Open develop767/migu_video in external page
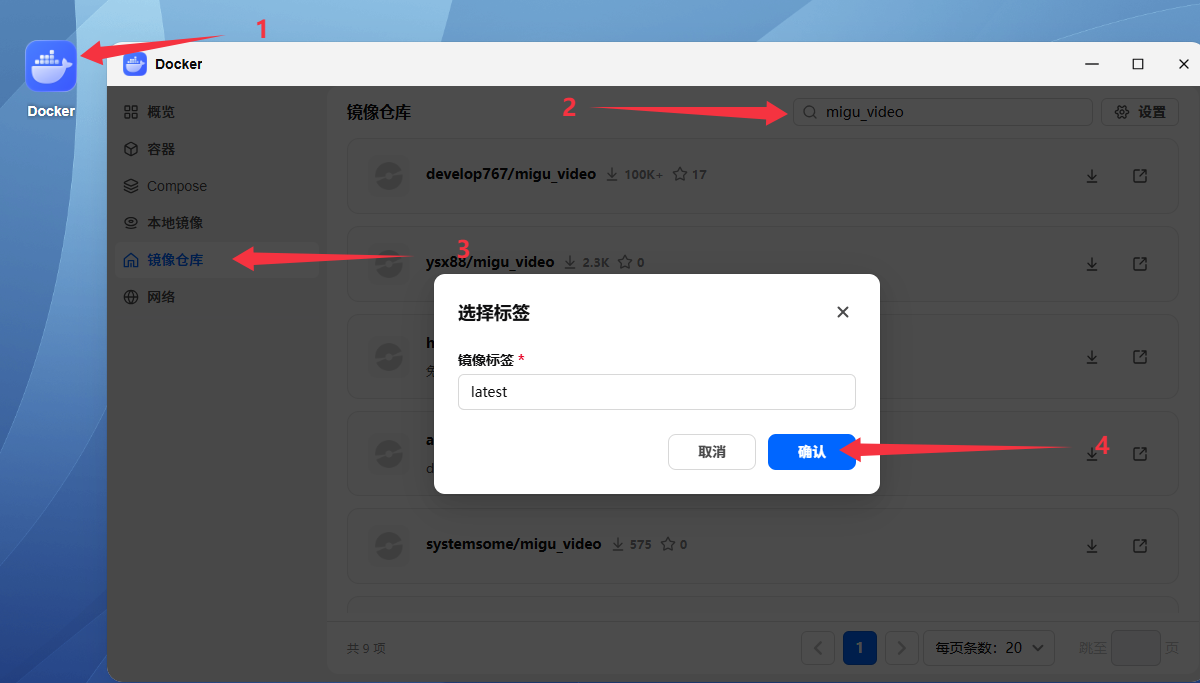 click(x=1140, y=176)
